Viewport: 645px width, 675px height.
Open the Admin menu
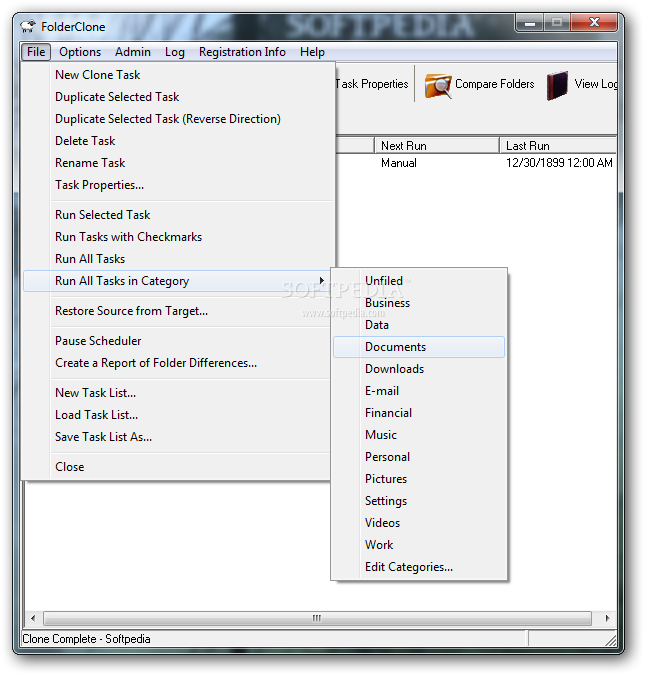[133, 52]
